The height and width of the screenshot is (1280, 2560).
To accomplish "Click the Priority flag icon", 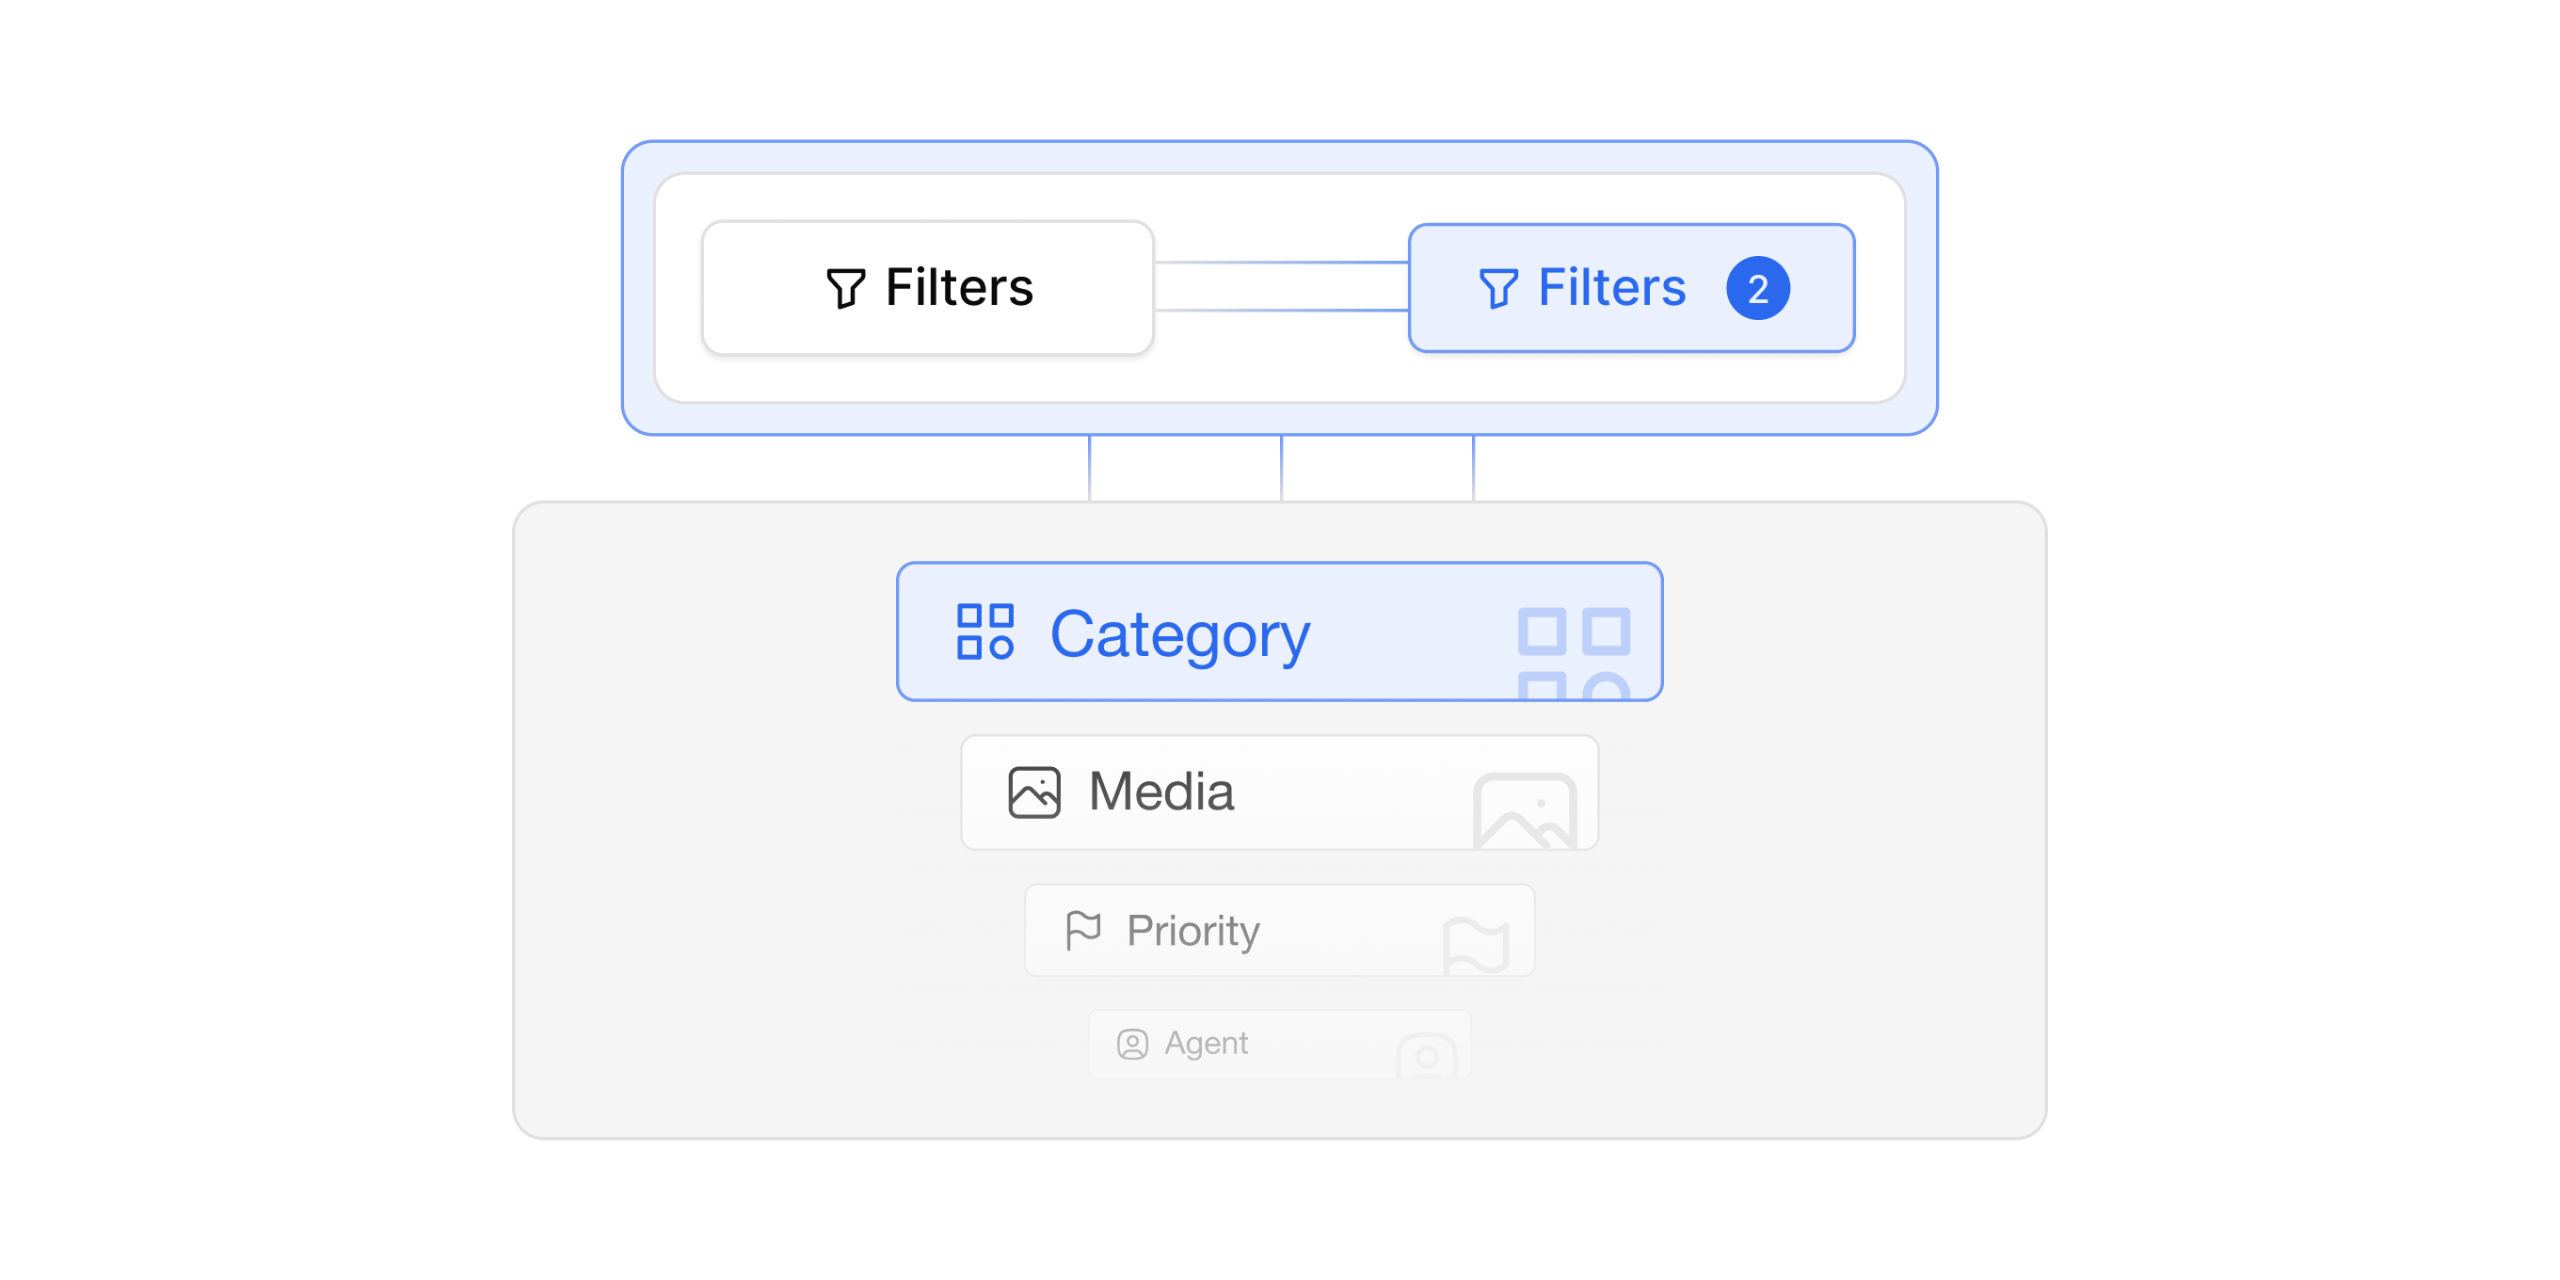I will point(1083,930).
